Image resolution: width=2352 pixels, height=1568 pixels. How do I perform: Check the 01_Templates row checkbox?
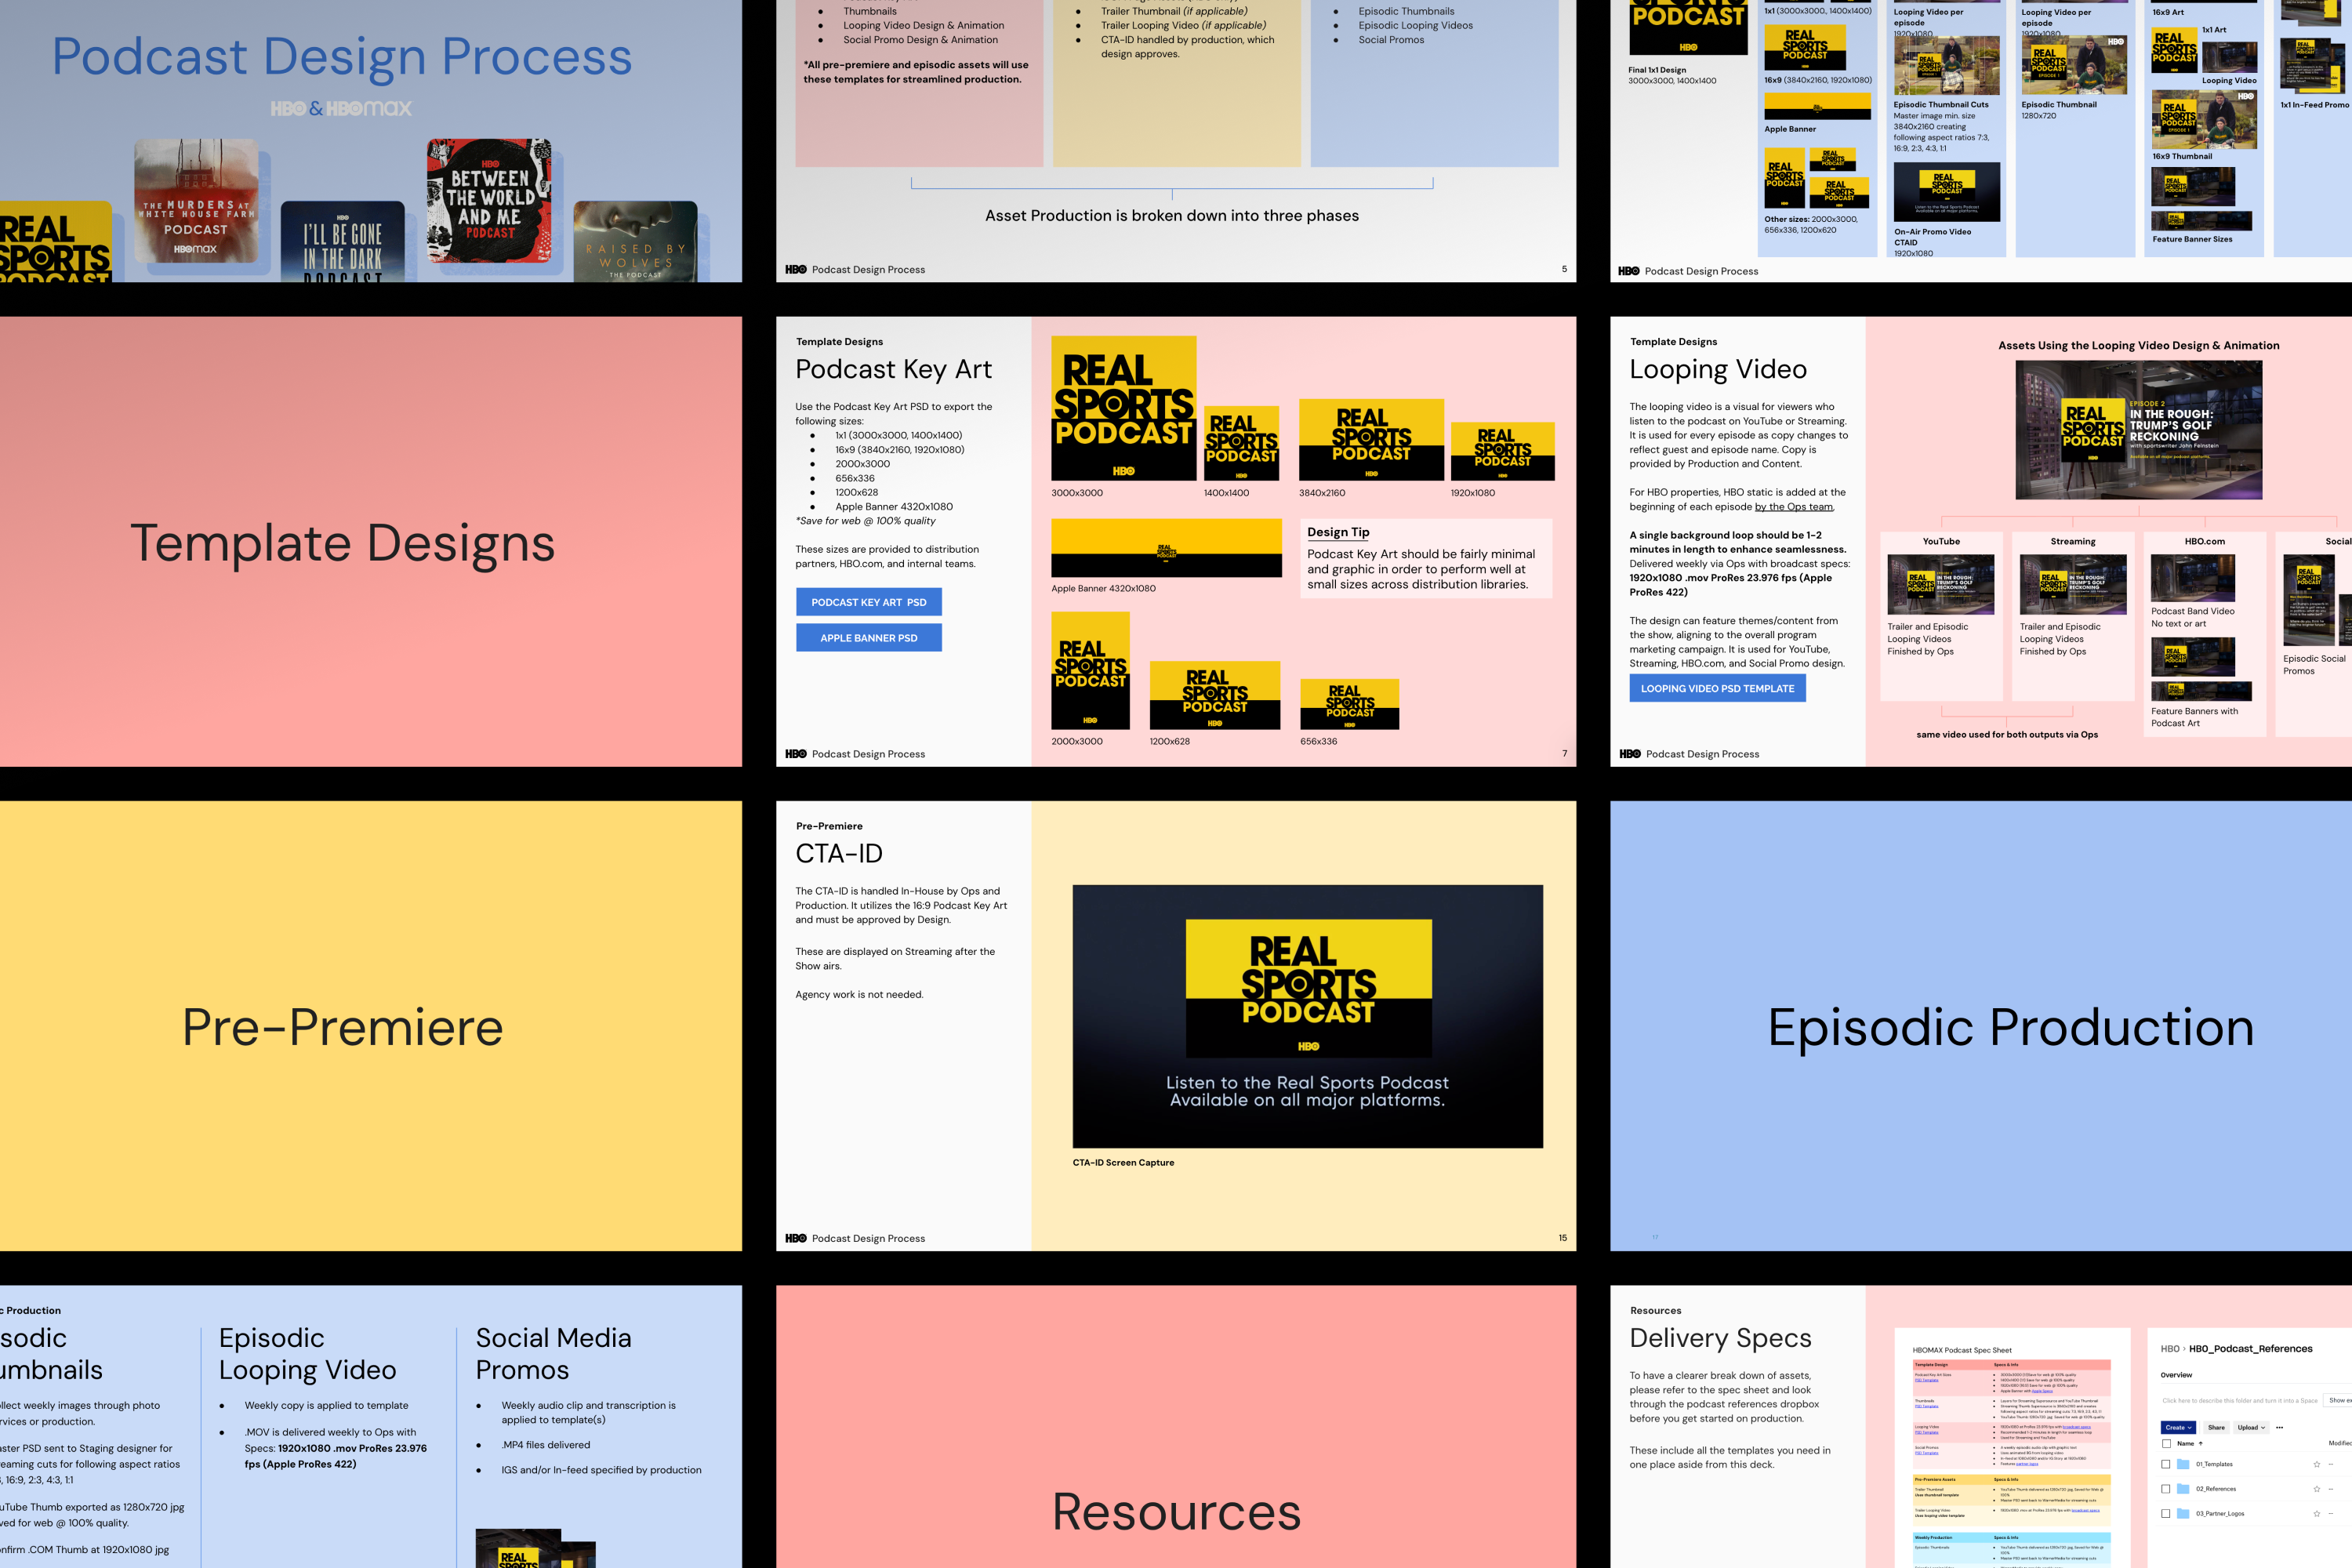2166,1464
